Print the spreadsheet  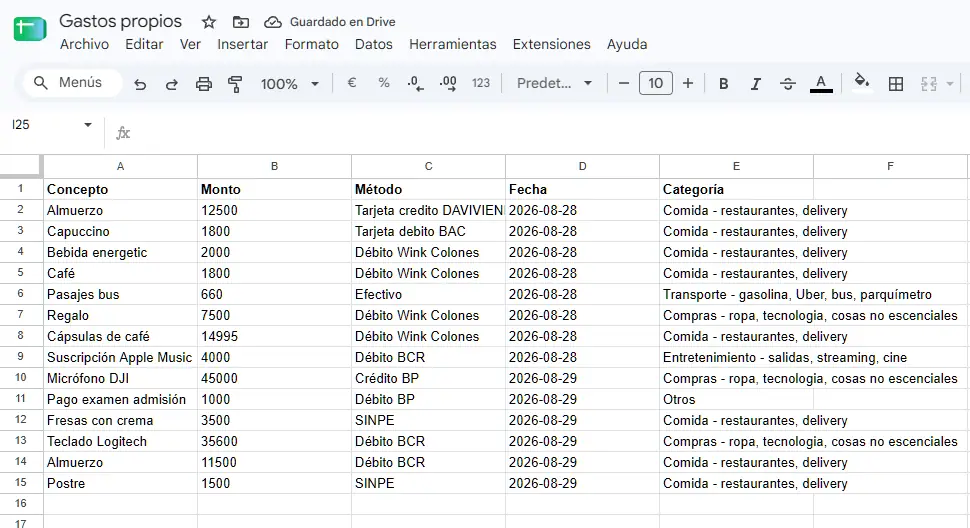[204, 83]
